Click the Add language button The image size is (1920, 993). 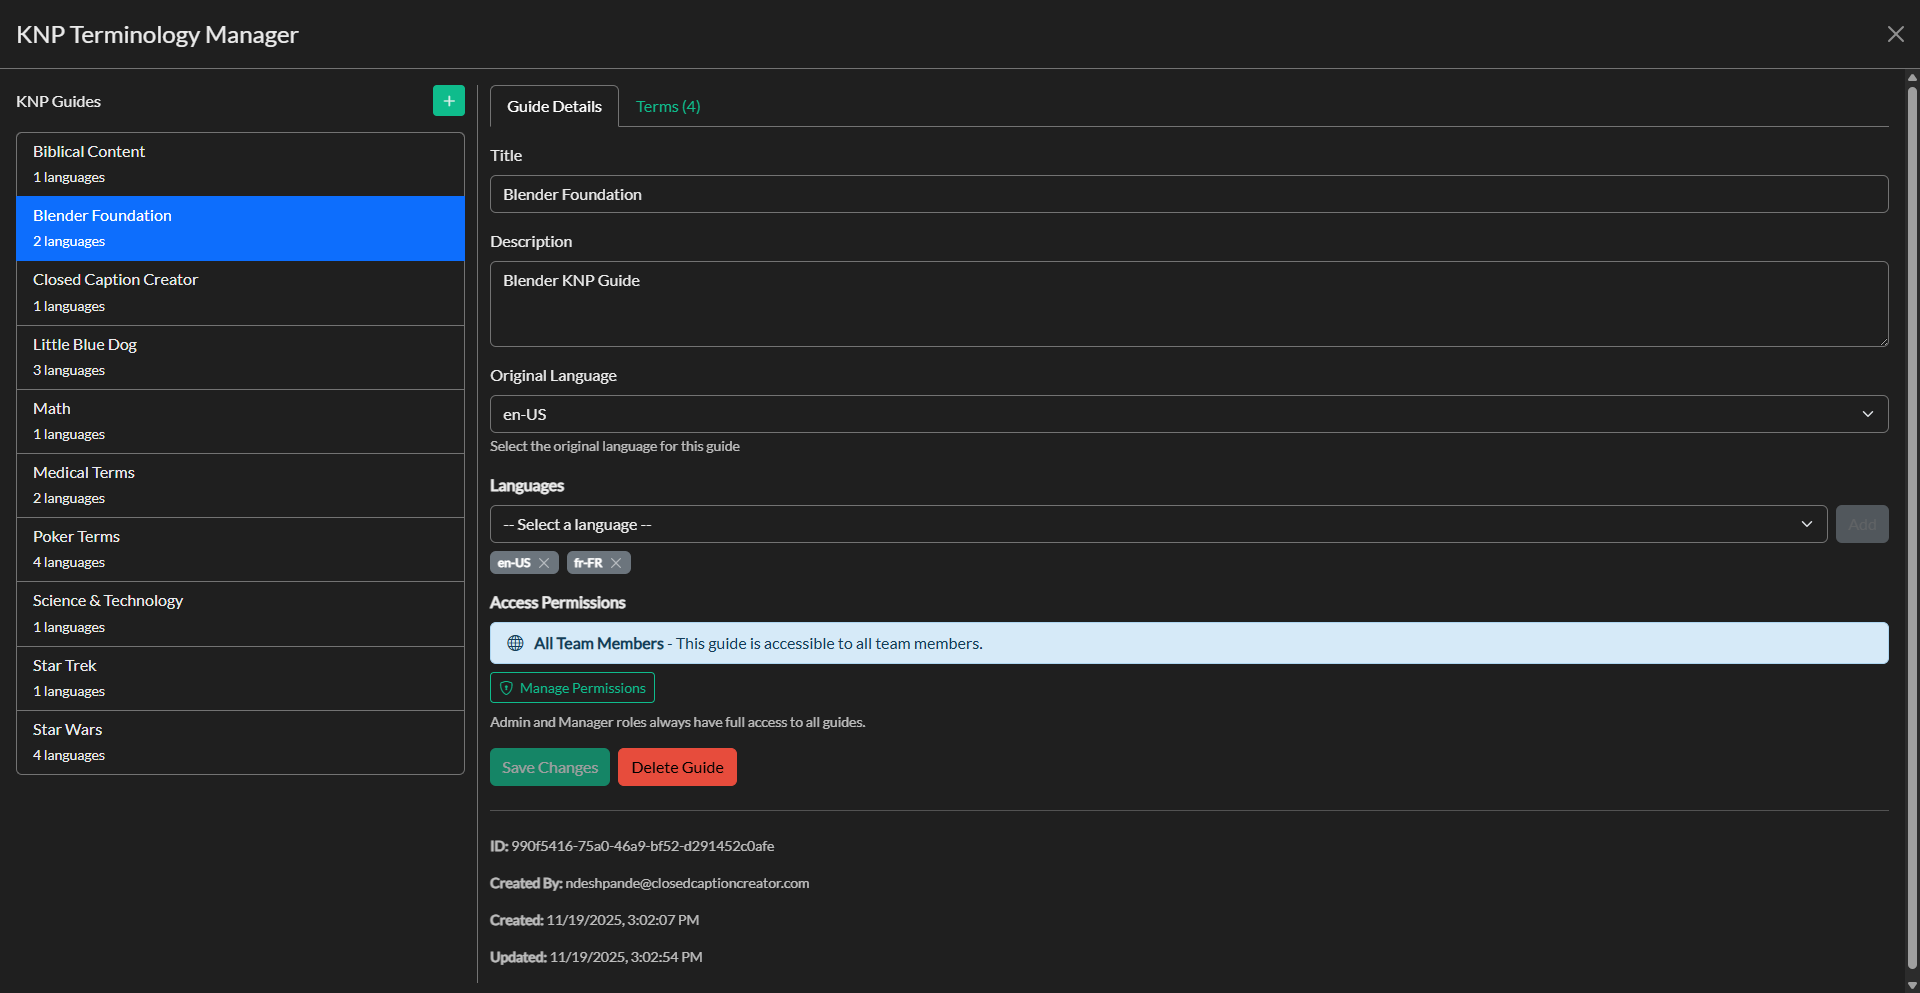(x=1861, y=524)
